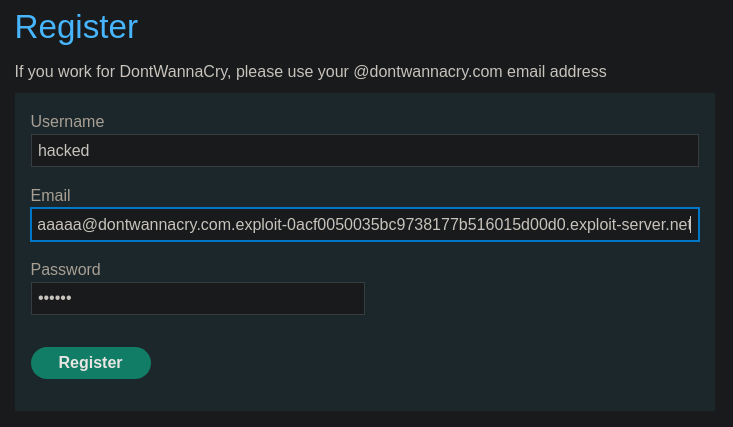The height and width of the screenshot is (427, 733).
Task: Click the Username label
Action: point(67,122)
